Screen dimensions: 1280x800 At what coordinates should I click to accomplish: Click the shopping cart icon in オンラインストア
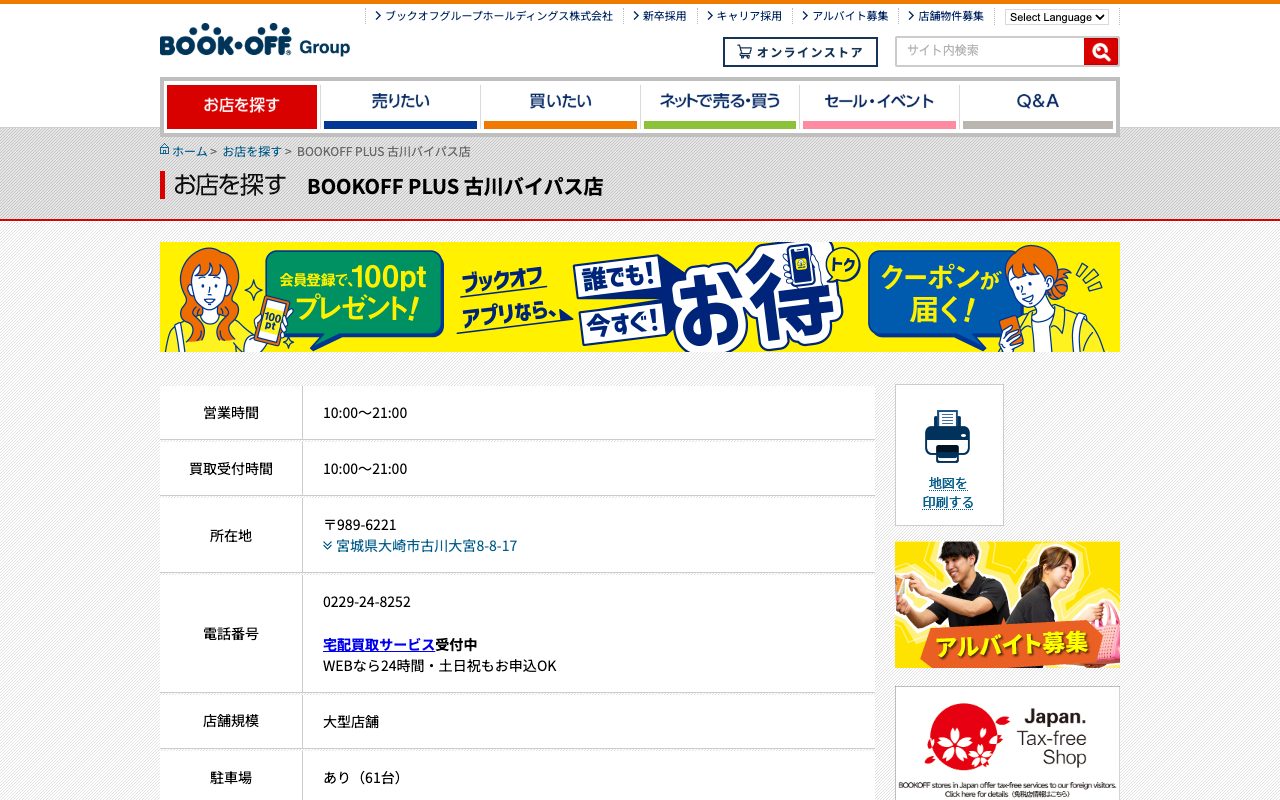tap(744, 52)
